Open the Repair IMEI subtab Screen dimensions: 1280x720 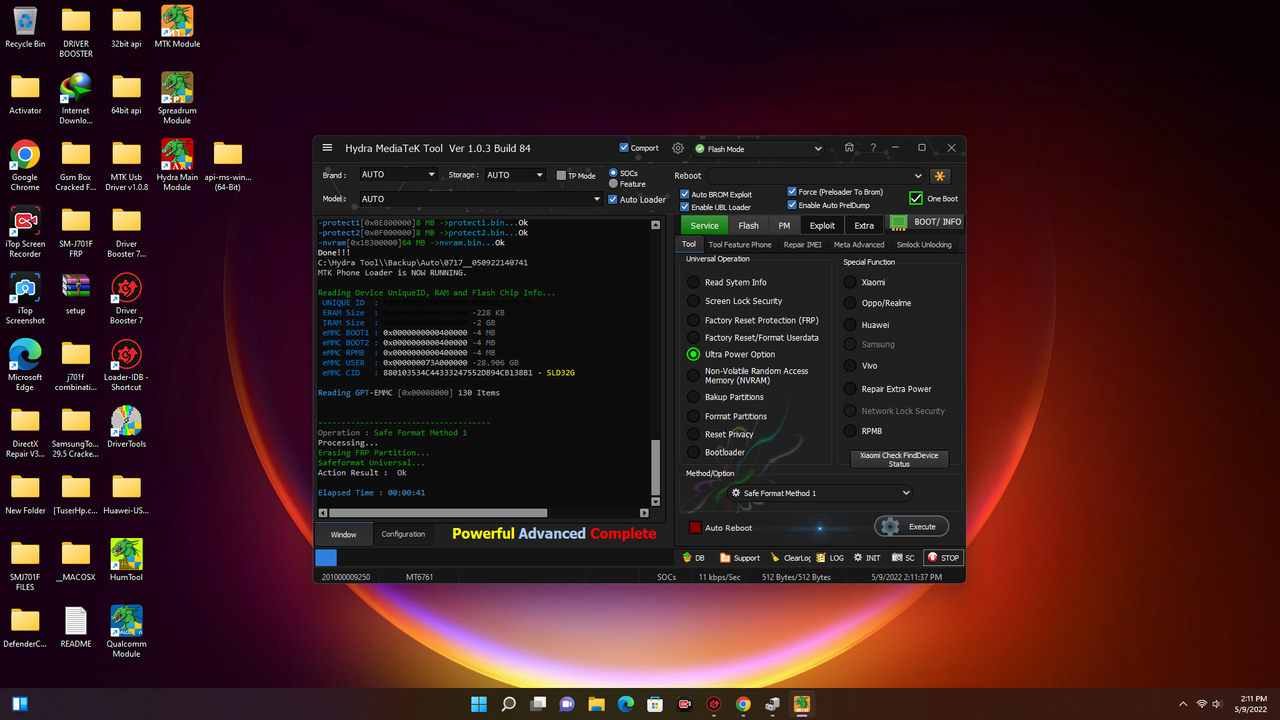coord(802,244)
